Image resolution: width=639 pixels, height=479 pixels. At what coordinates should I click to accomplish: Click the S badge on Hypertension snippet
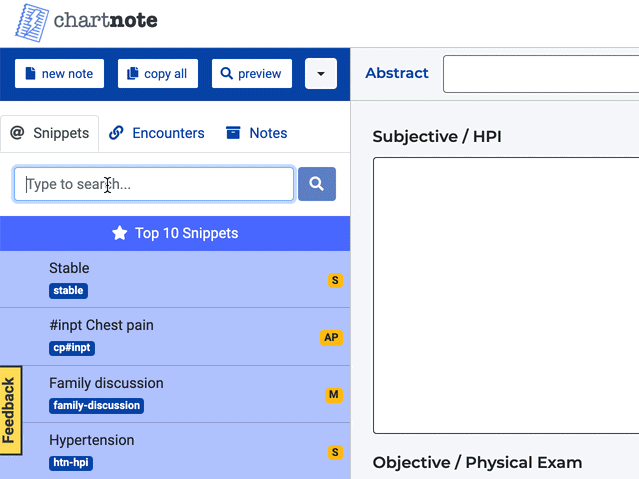tap(335, 452)
